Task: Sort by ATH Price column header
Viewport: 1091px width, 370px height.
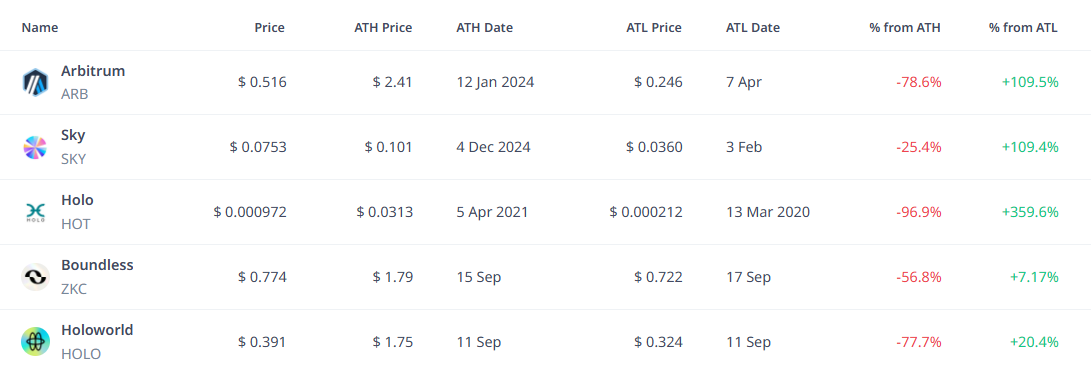Action: (x=383, y=28)
